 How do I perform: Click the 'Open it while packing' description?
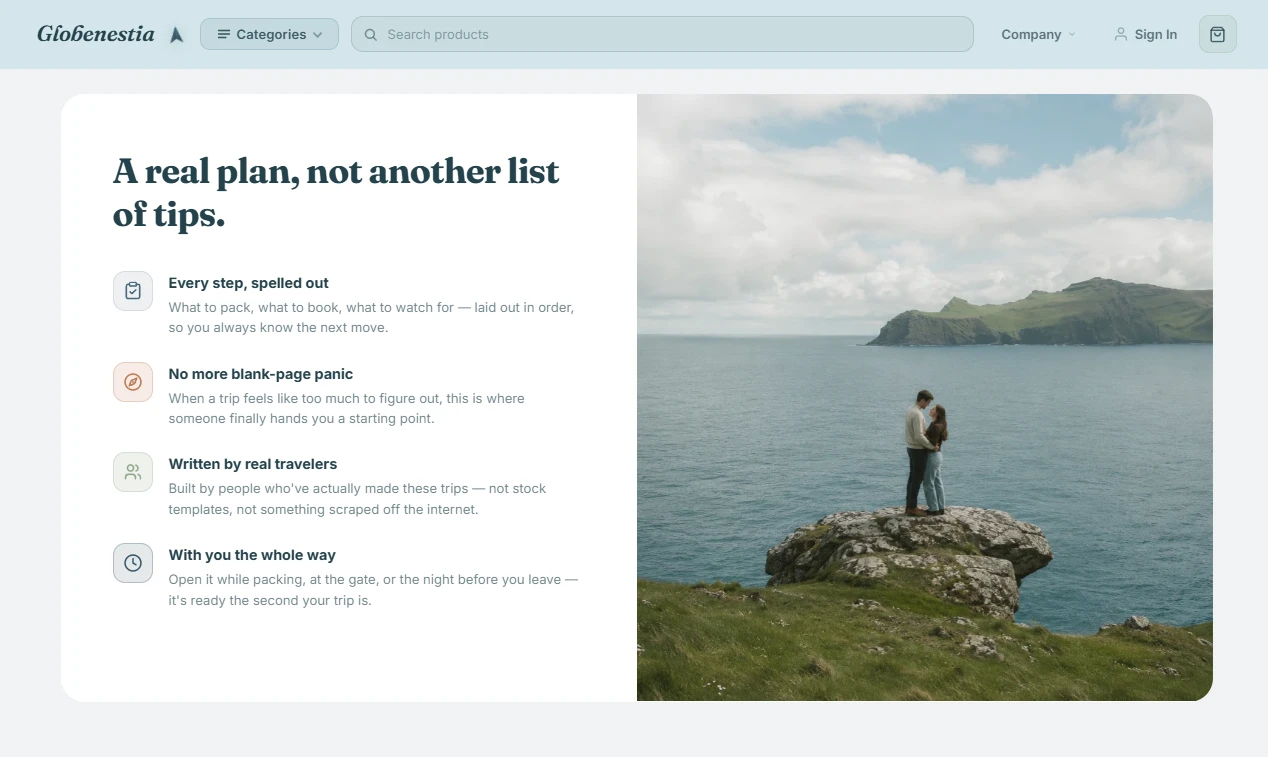click(x=374, y=590)
